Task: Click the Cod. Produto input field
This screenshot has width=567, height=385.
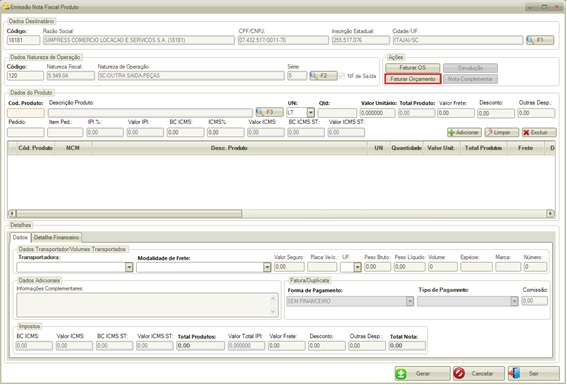Action: pyautogui.click(x=26, y=113)
